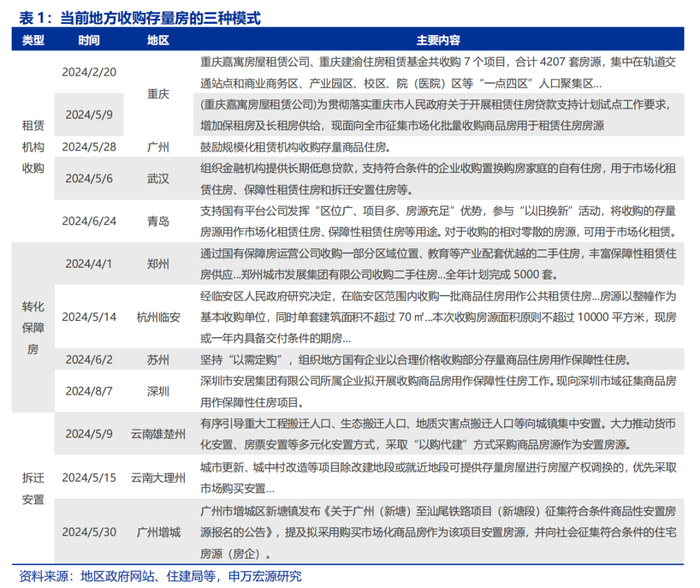The image size is (700, 588).
Task: Click the type label '拆迁安置'
Action: [x=33, y=488]
